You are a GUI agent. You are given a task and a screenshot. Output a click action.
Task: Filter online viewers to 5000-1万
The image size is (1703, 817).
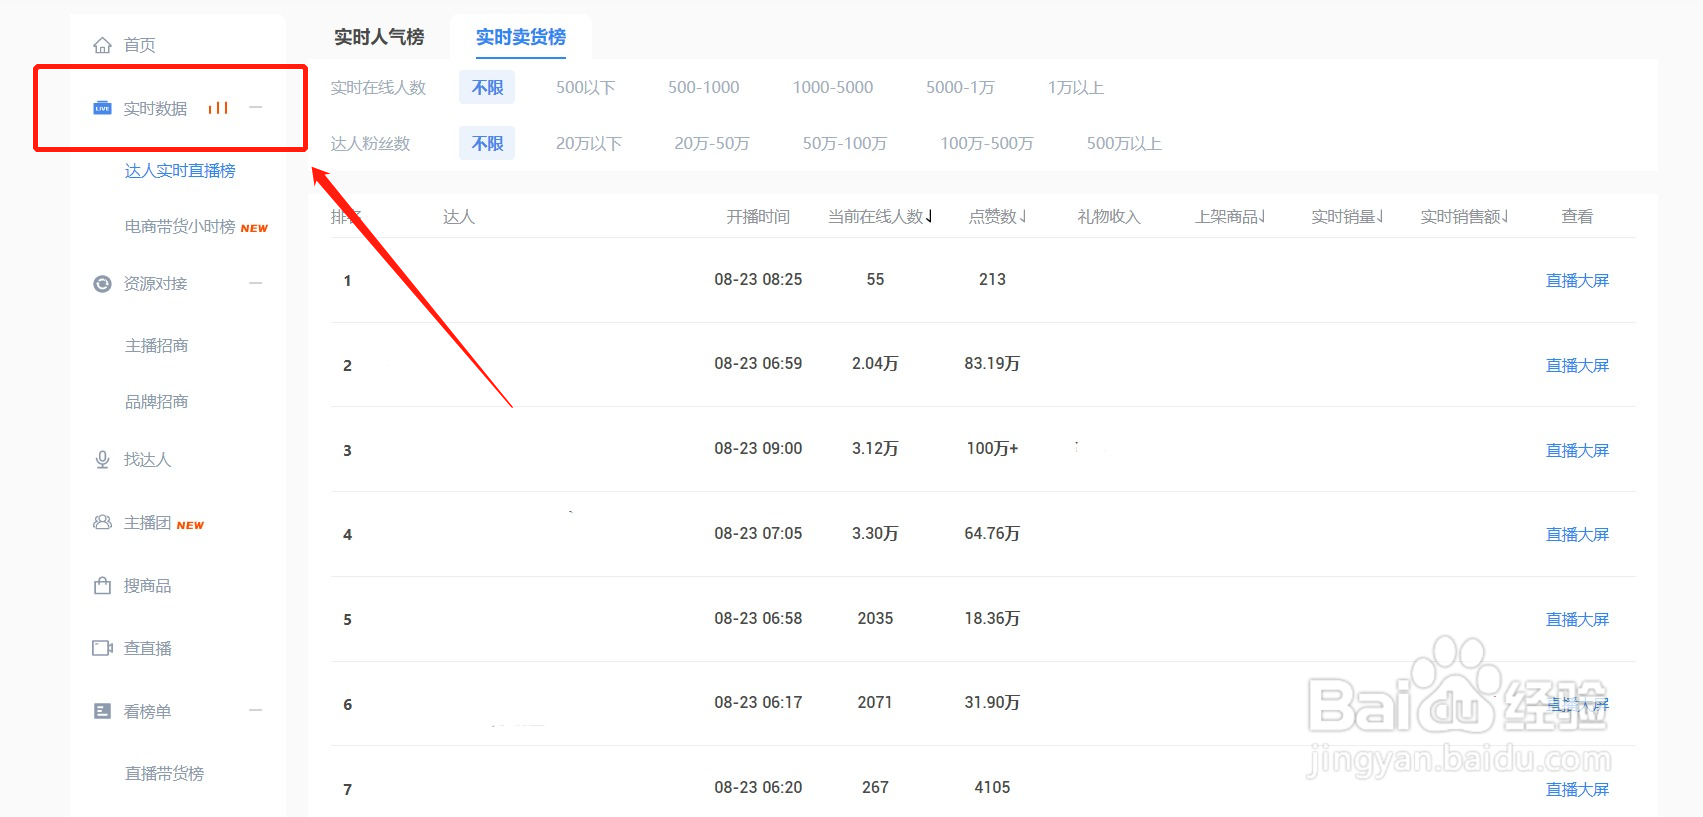(960, 88)
